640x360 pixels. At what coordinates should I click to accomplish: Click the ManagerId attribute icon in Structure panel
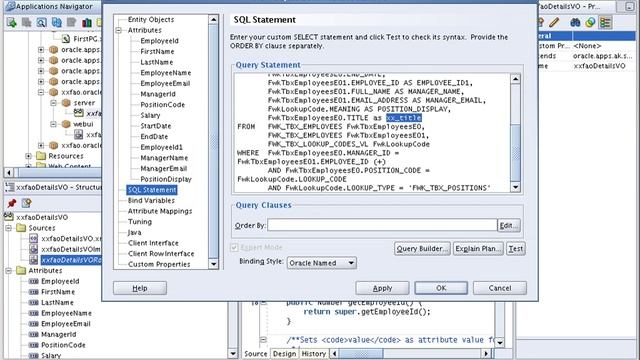pos(34,334)
